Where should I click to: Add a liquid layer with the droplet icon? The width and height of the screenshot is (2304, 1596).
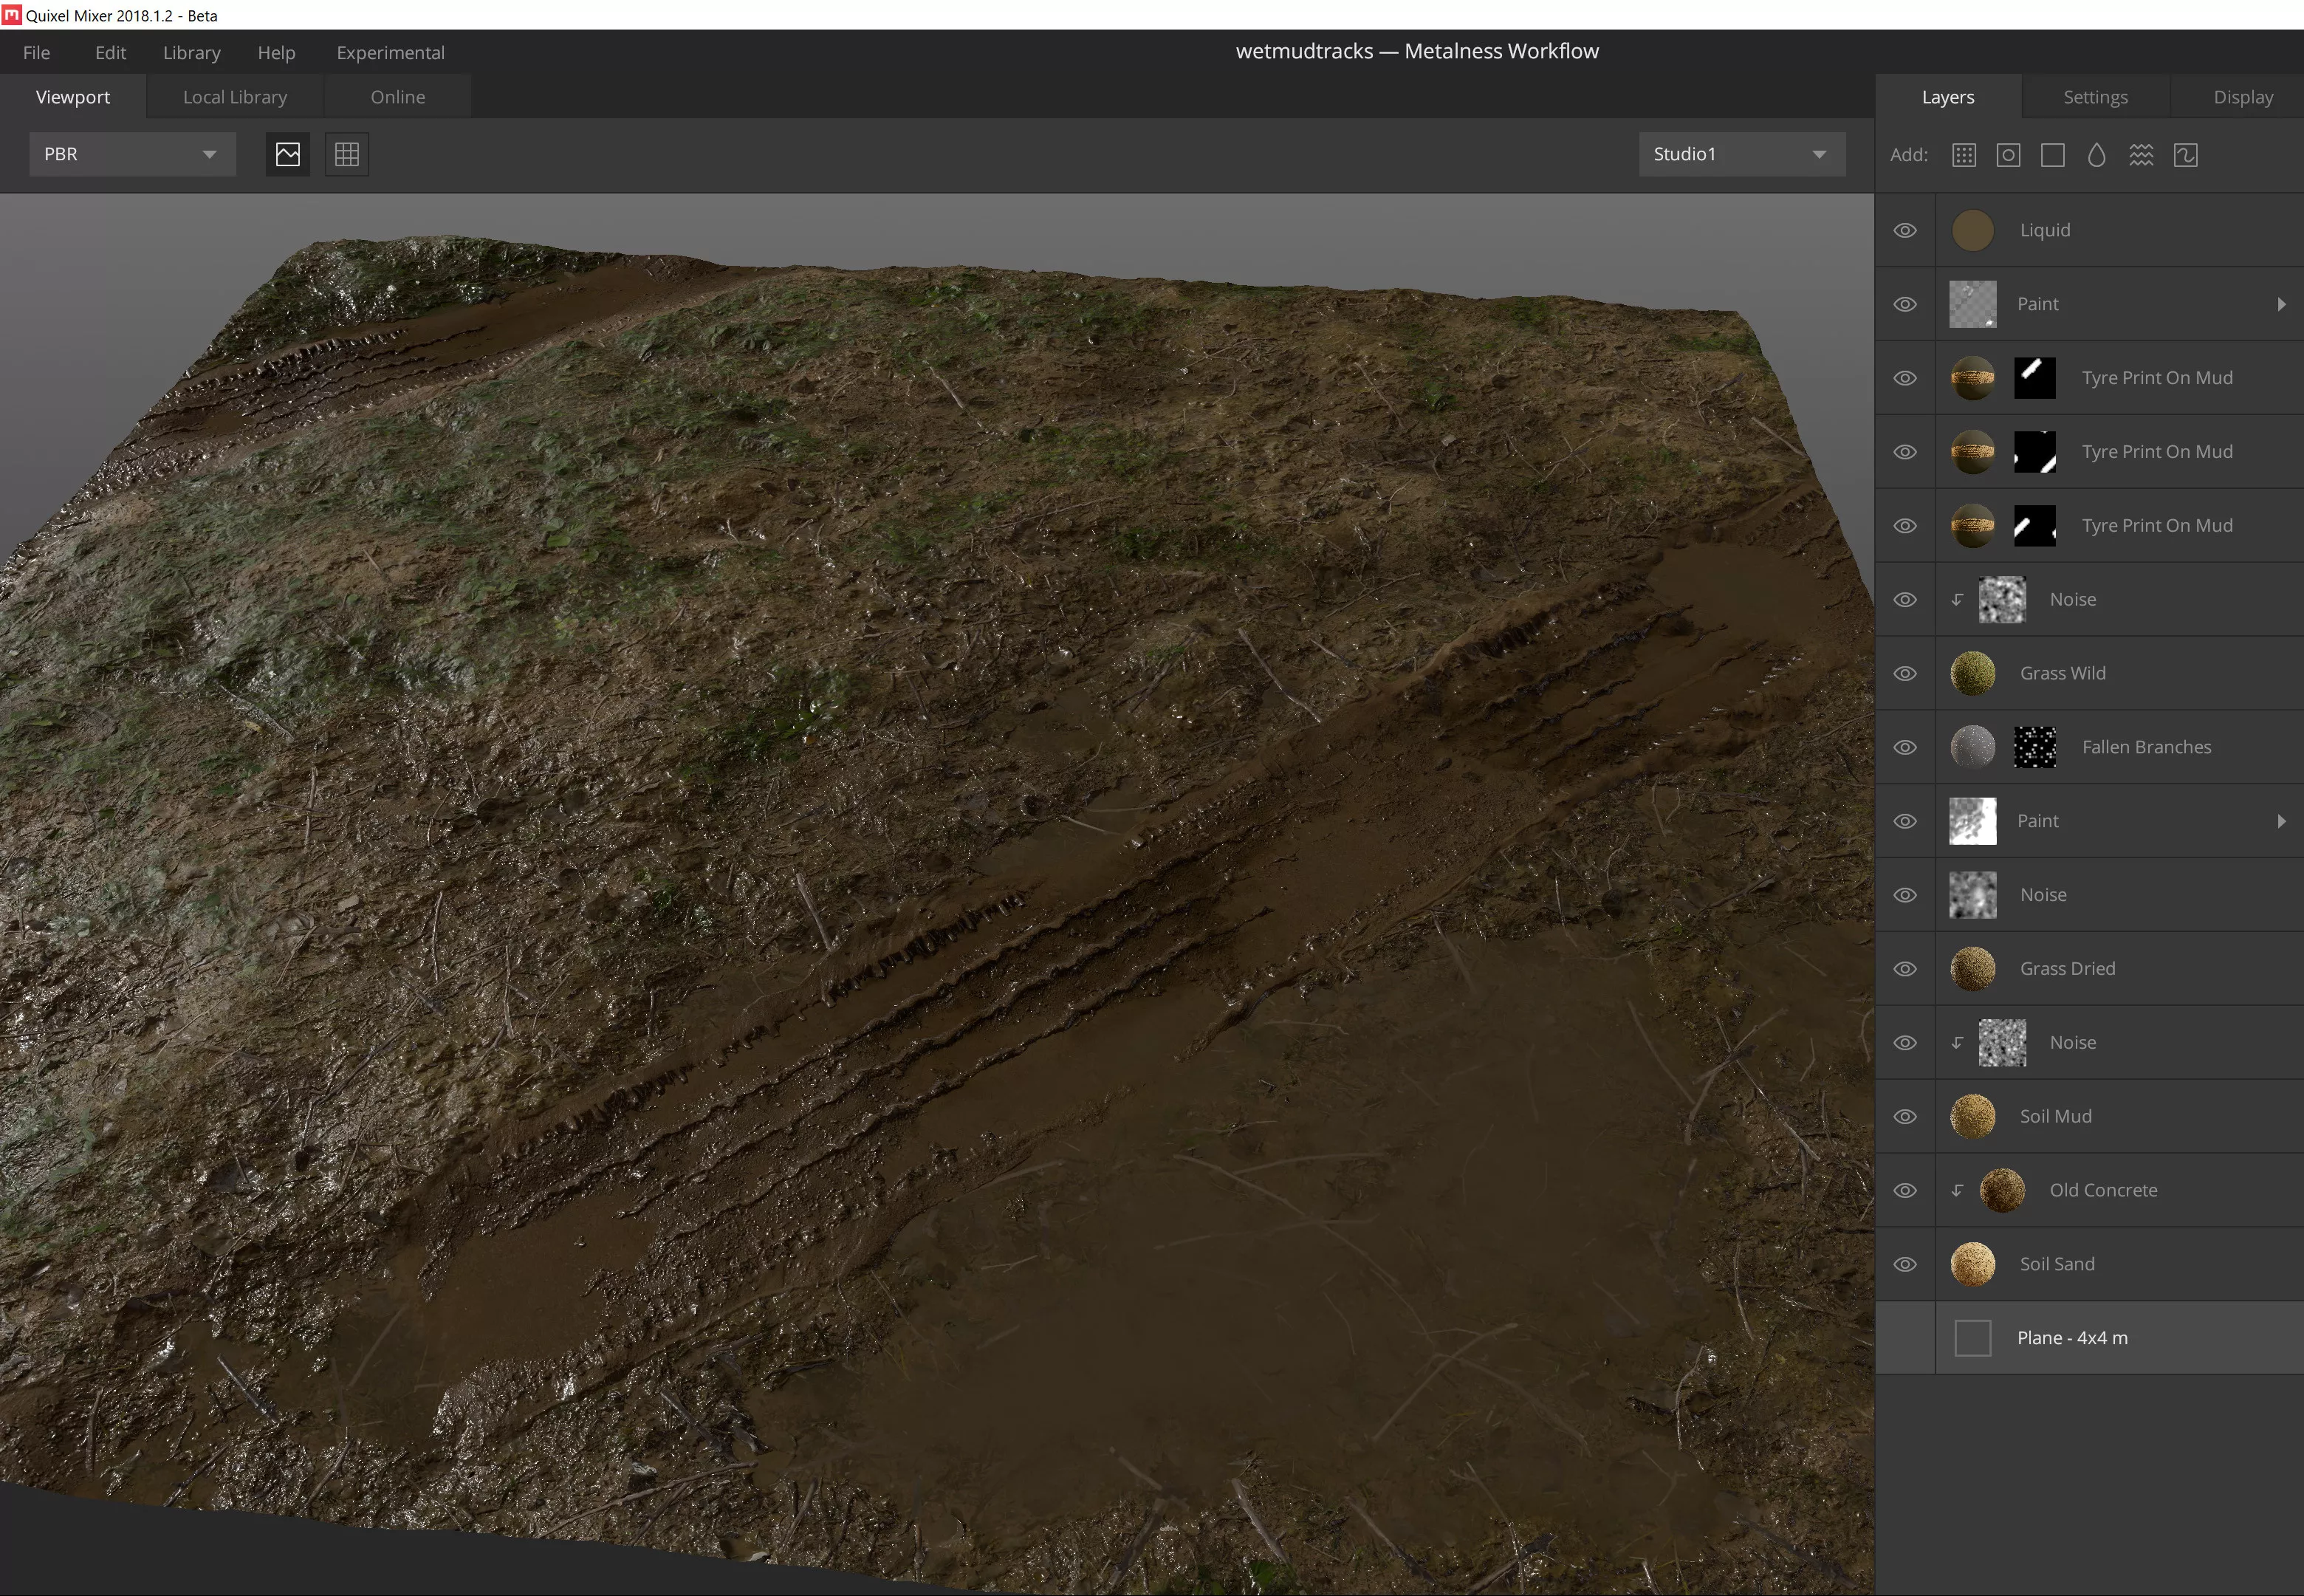pos(2096,155)
